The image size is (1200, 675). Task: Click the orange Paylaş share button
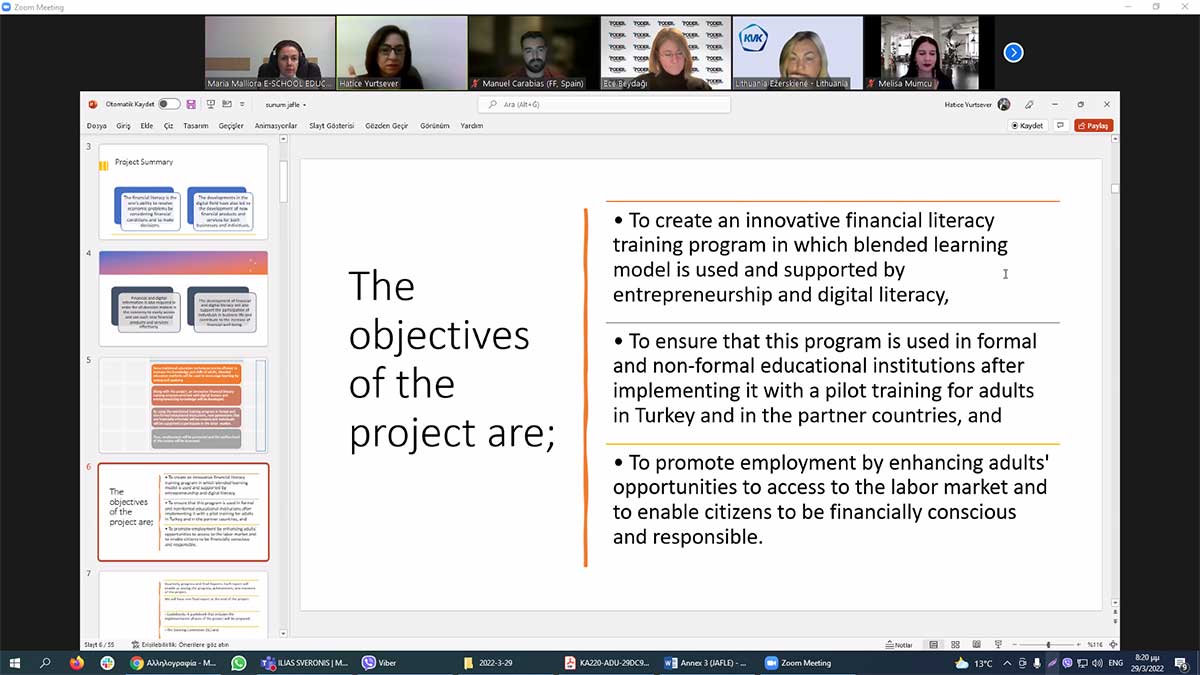click(x=1093, y=126)
